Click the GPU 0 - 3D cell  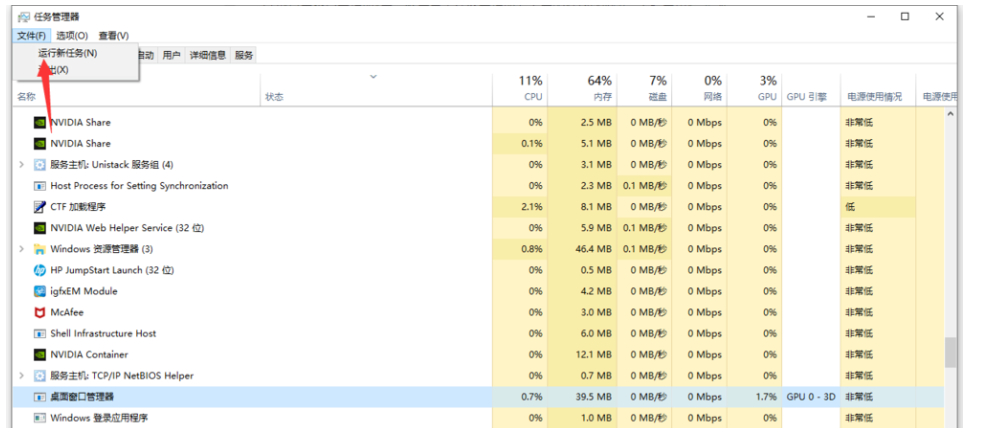point(811,397)
